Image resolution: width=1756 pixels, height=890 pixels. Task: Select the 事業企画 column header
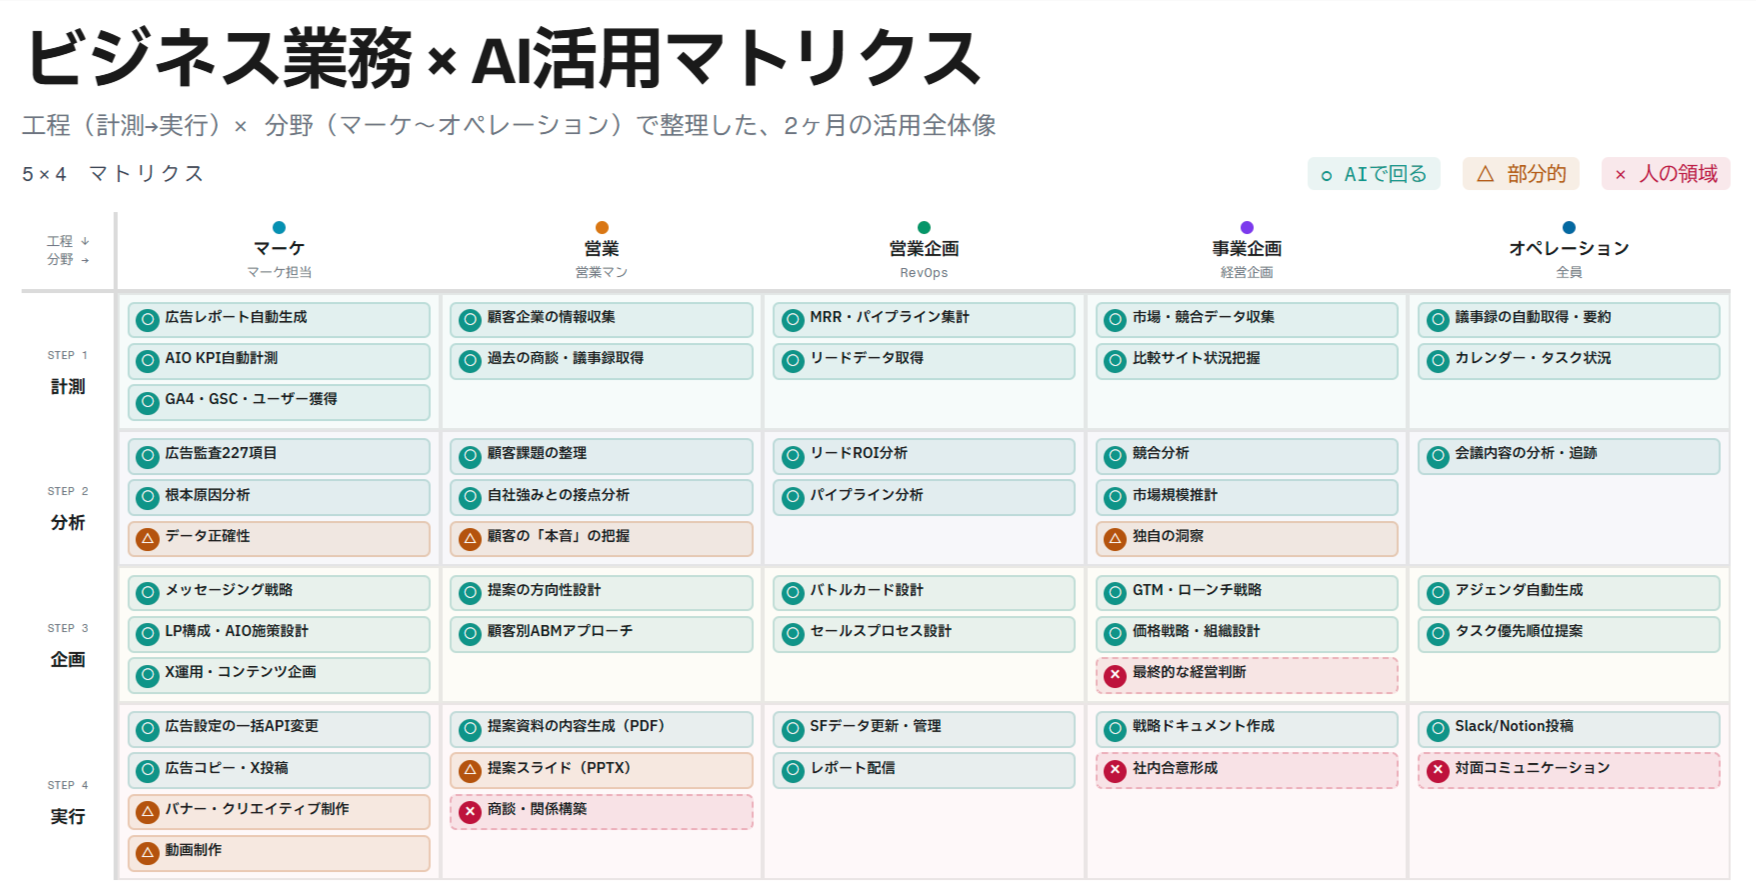coord(1246,250)
